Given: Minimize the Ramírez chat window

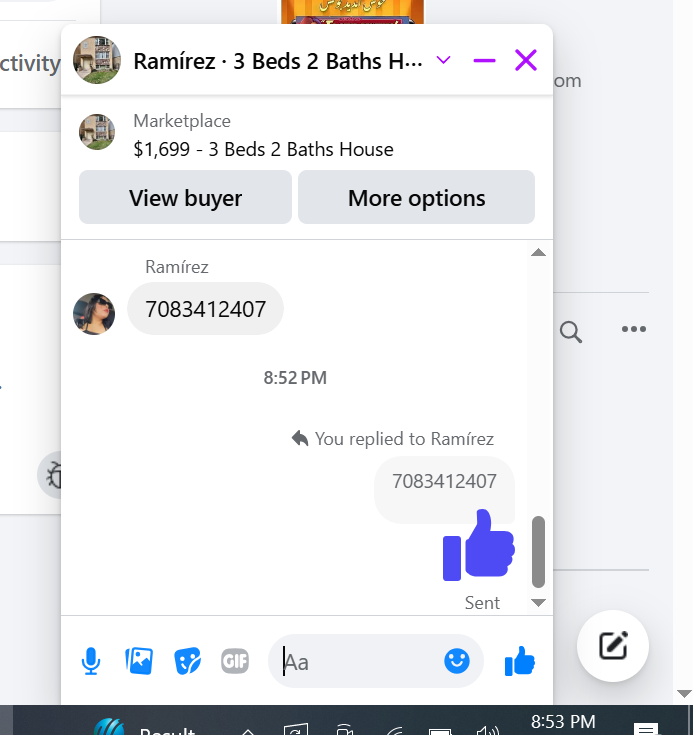Looking at the screenshot, I should coord(484,60).
